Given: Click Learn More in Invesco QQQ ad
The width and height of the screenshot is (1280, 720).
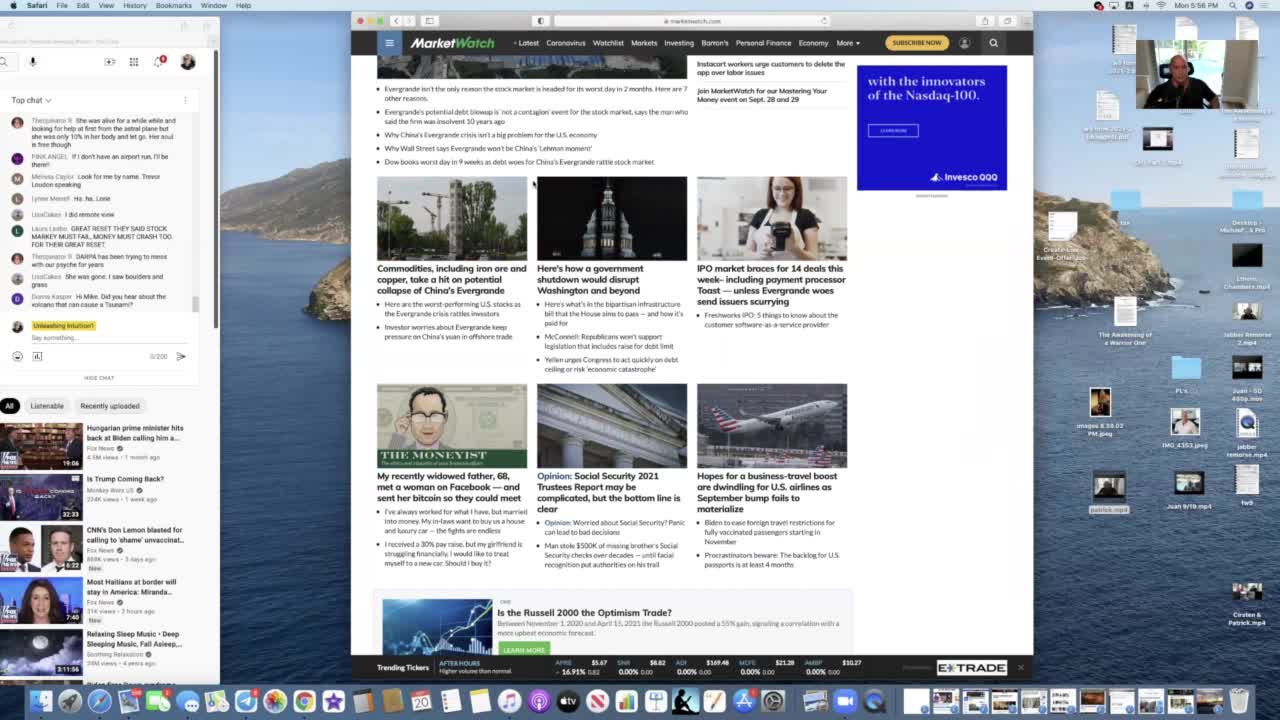Looking at the screenshot, I should pyautogui.click(x=893, y=130).
